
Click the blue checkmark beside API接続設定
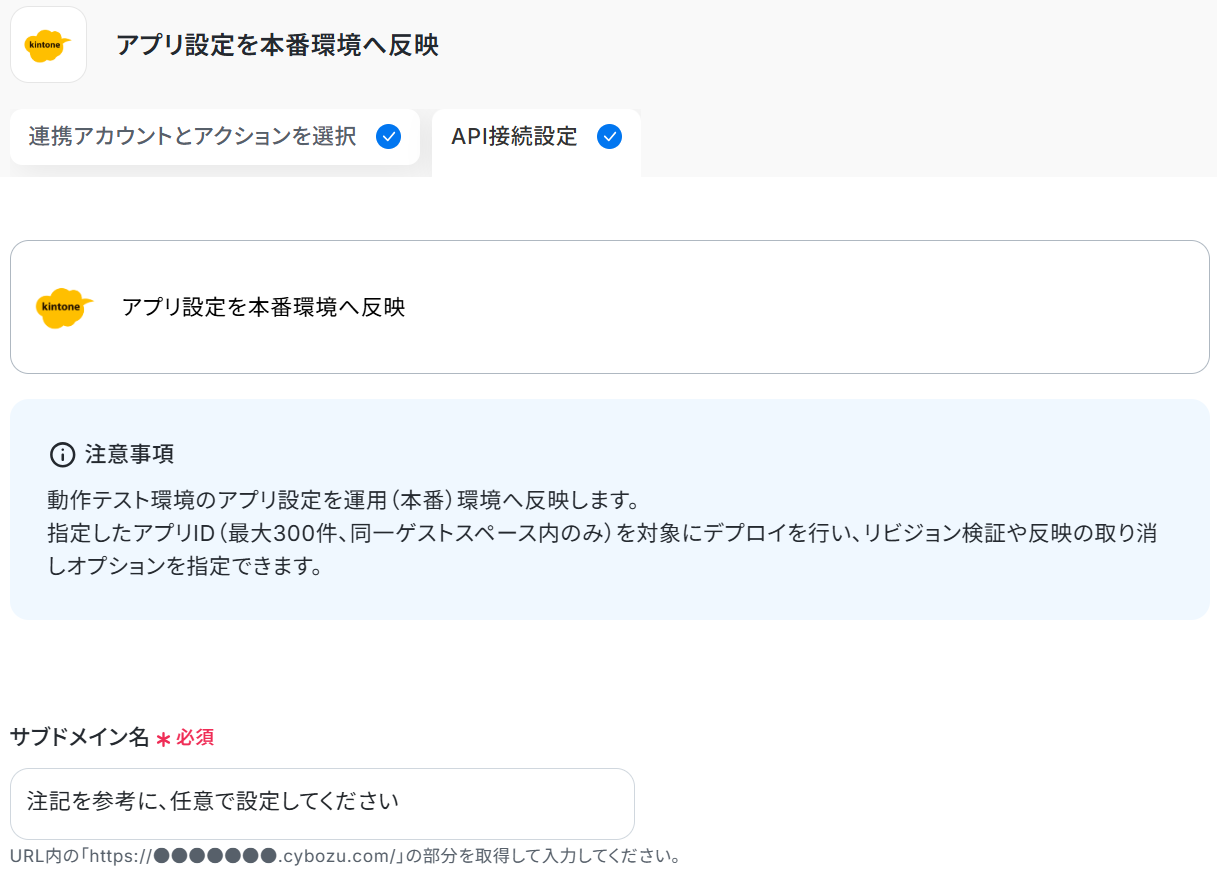tap(609, 137)
